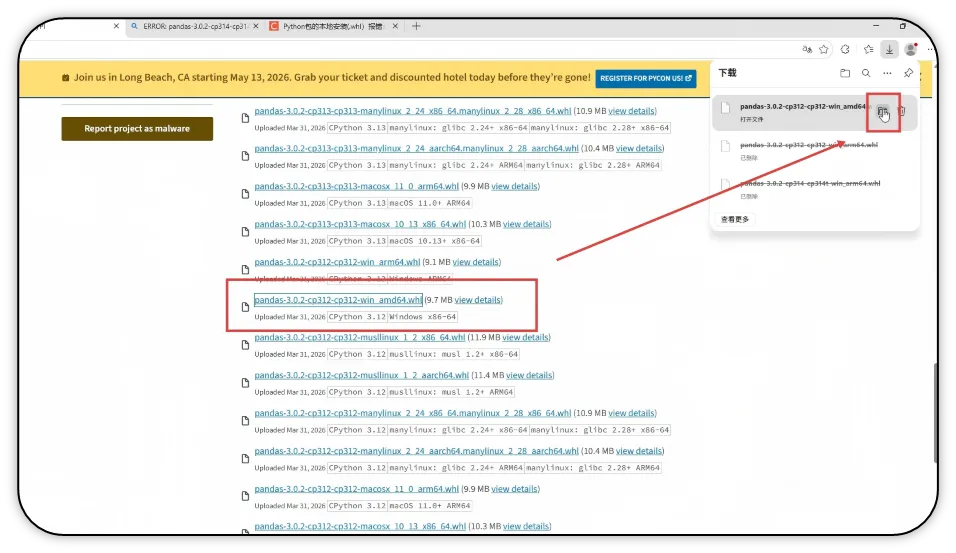Click the 查看更多 button in downloads
Screen dimensions: 956x553
(735, 219)
